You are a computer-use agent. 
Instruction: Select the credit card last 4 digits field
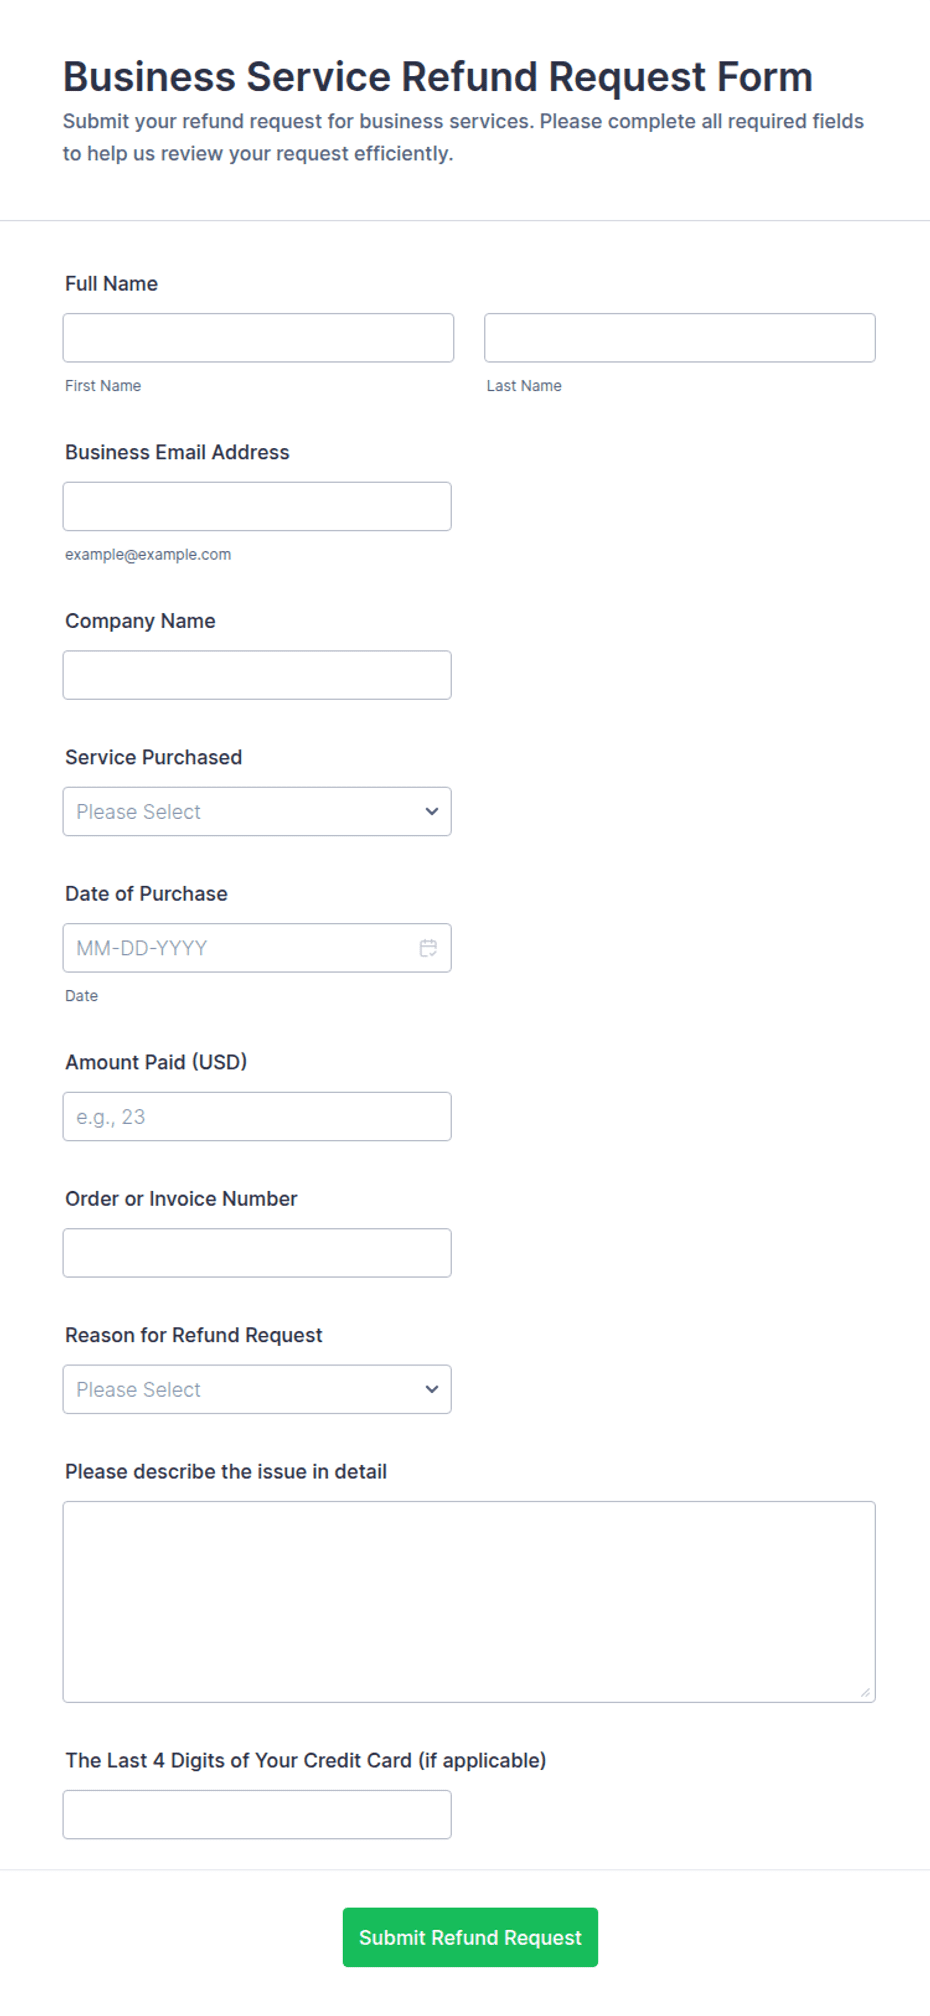pyautogui.click(x=257, y=1814)
